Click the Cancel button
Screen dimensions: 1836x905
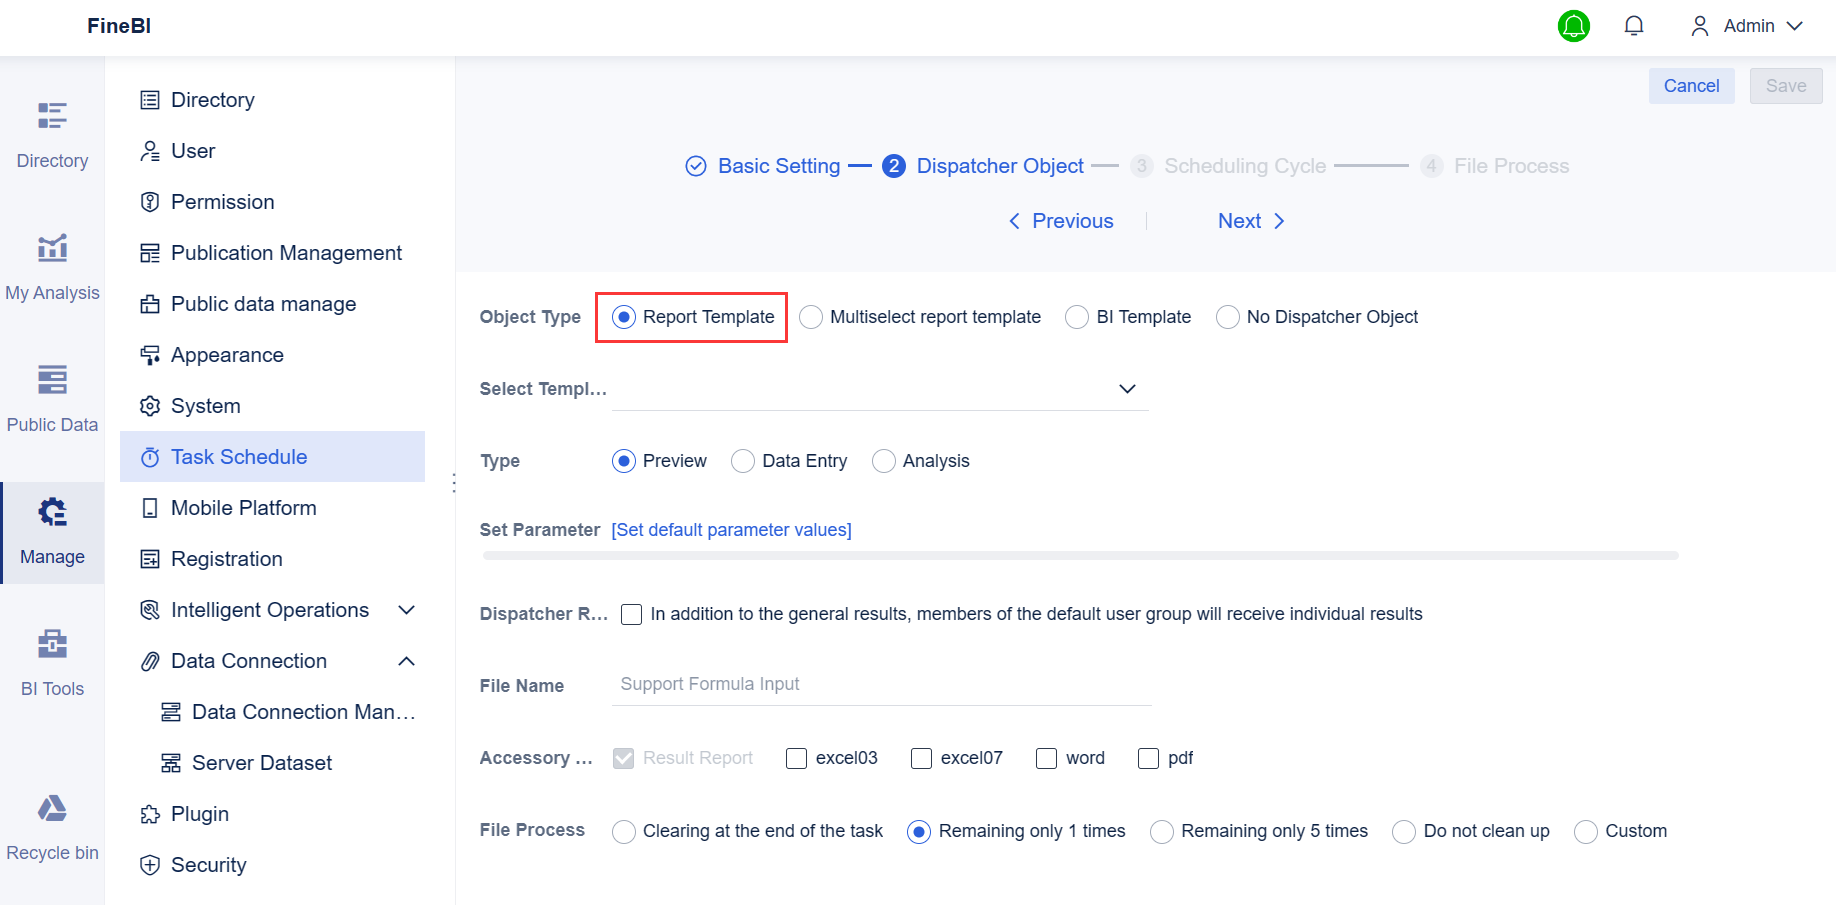coord(1691,86)
